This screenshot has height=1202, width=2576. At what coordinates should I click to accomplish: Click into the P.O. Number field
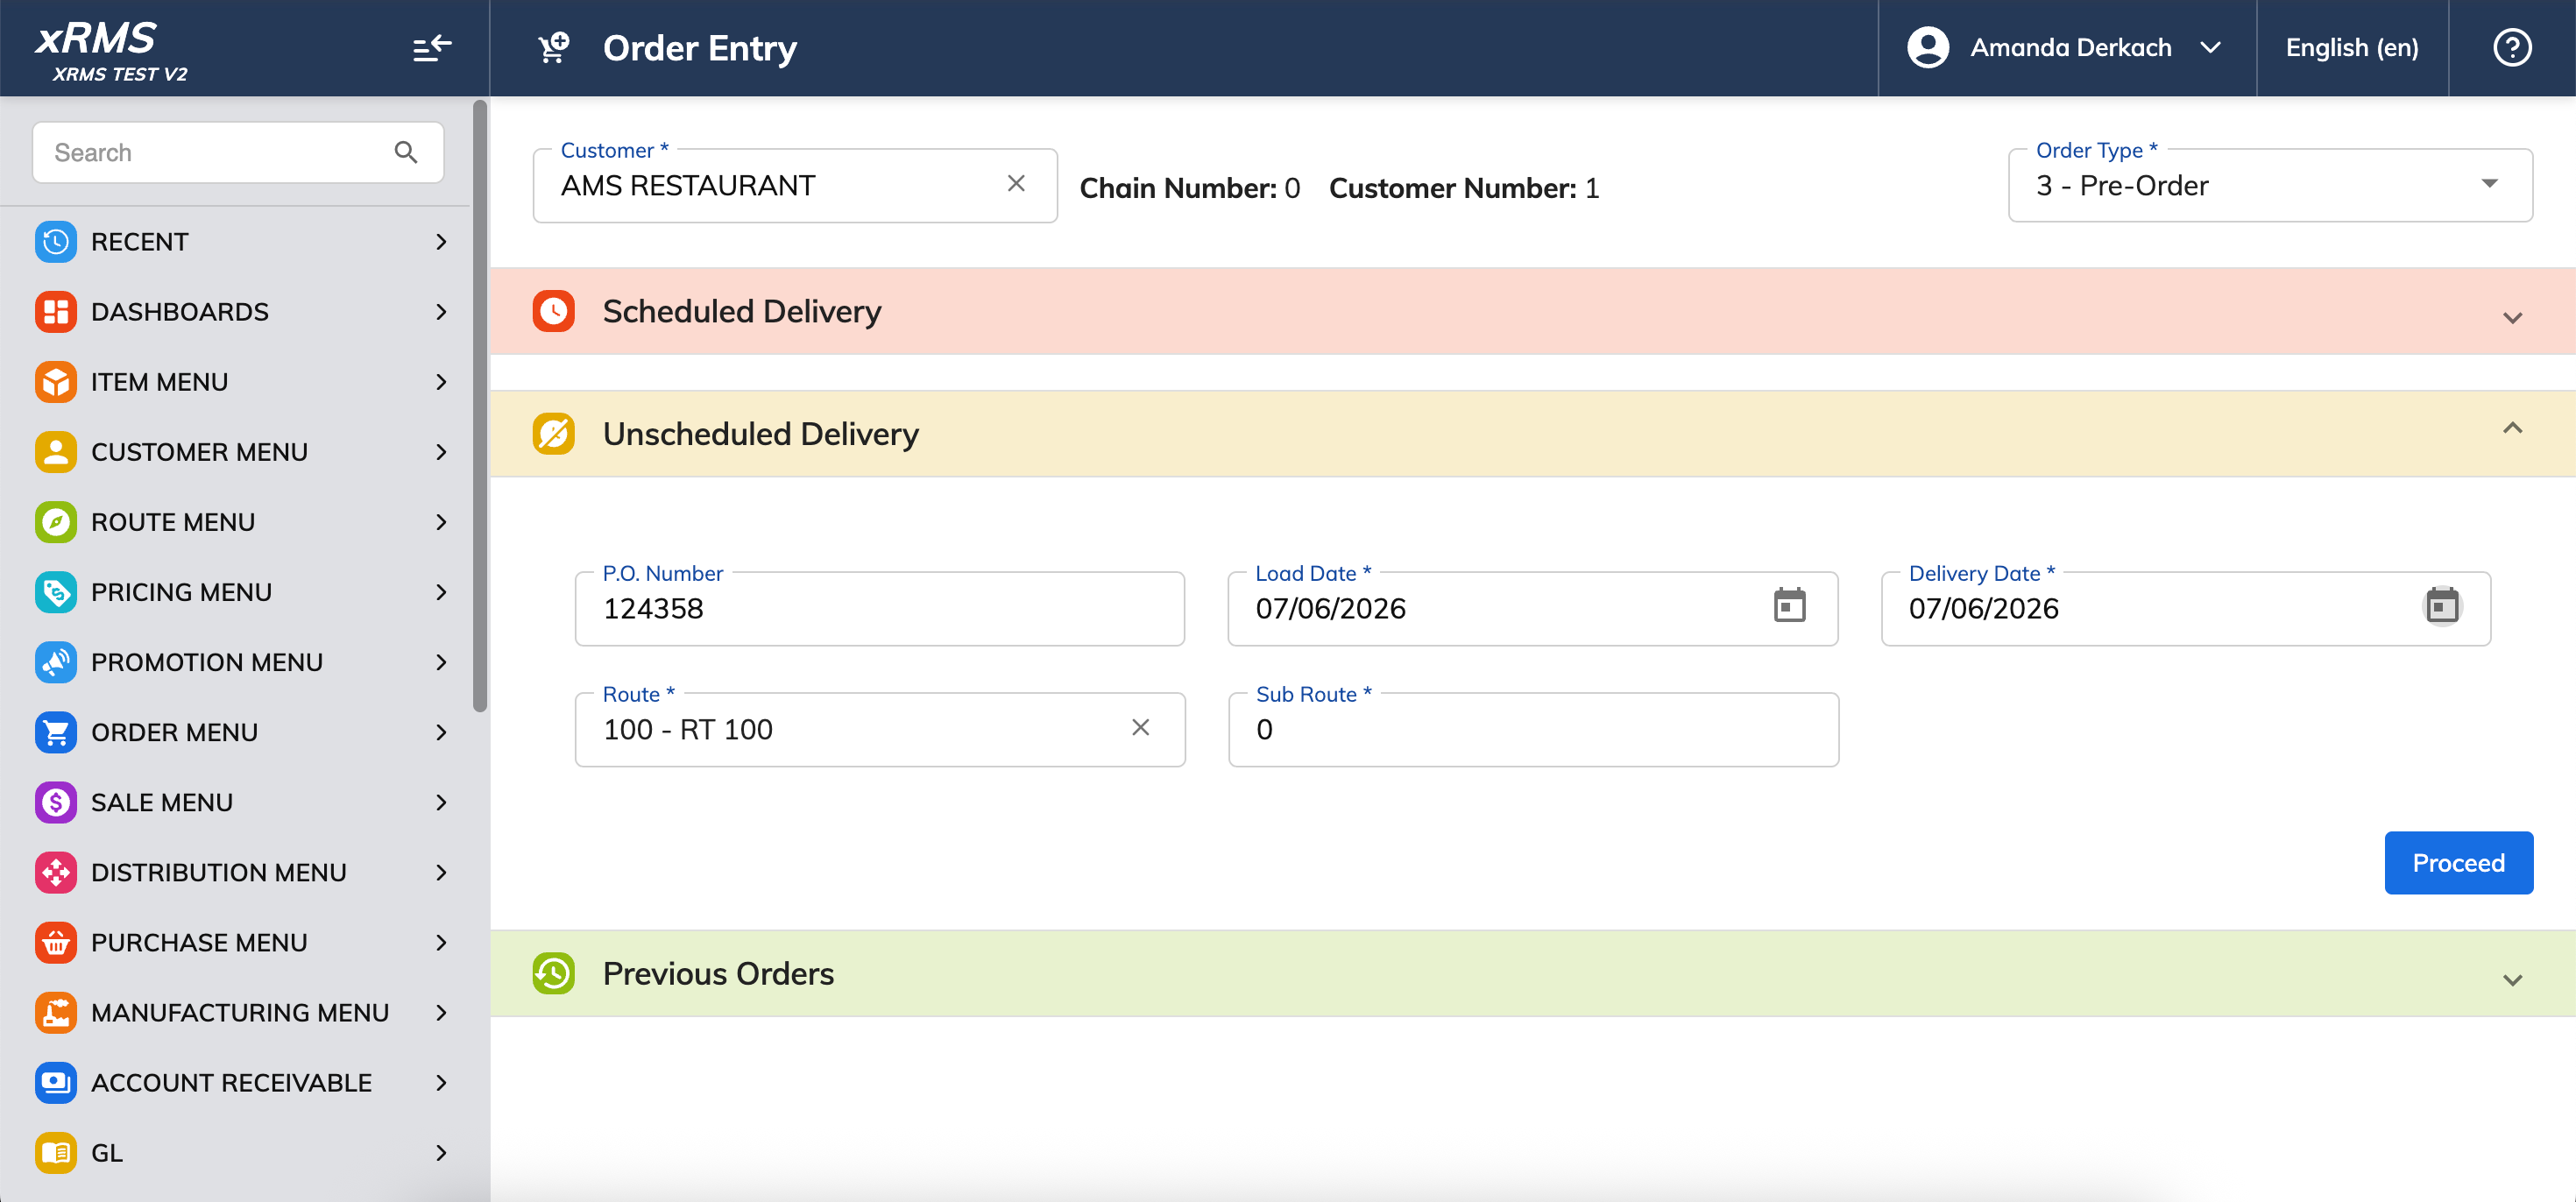click(x=879, y=608)
